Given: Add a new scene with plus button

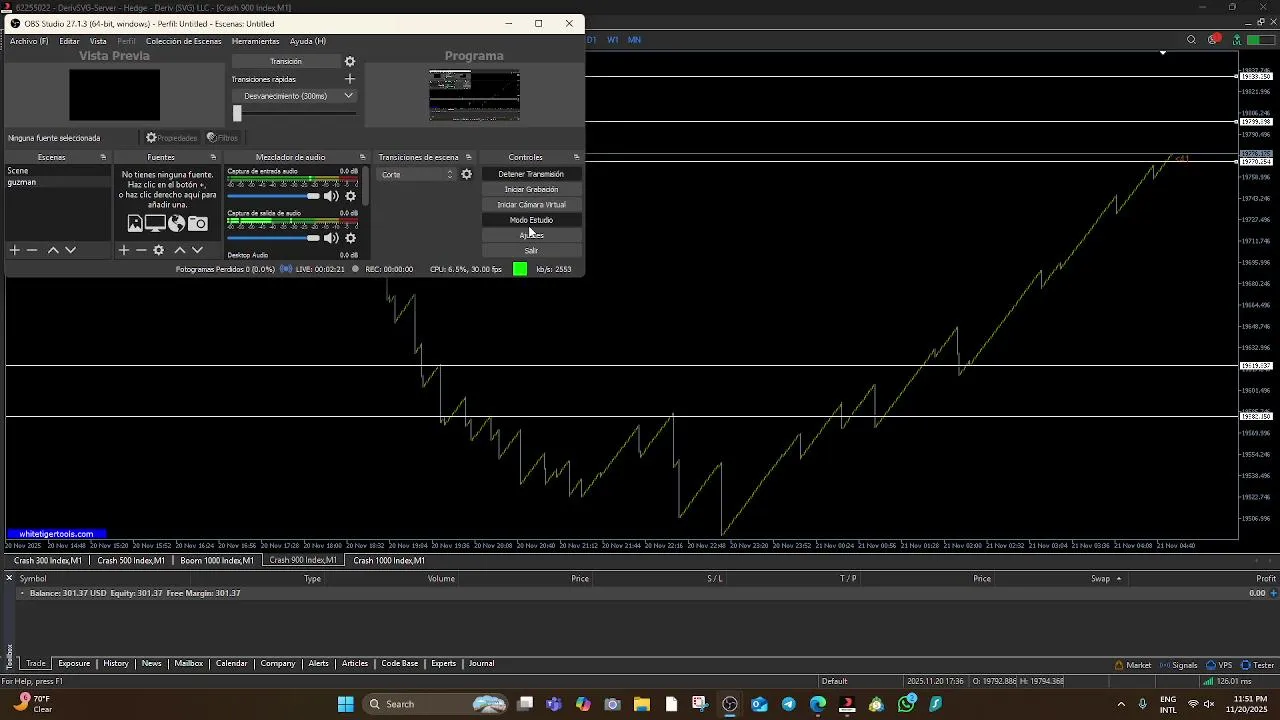Looking at the screenshot, I should click(x=15, y=250).
